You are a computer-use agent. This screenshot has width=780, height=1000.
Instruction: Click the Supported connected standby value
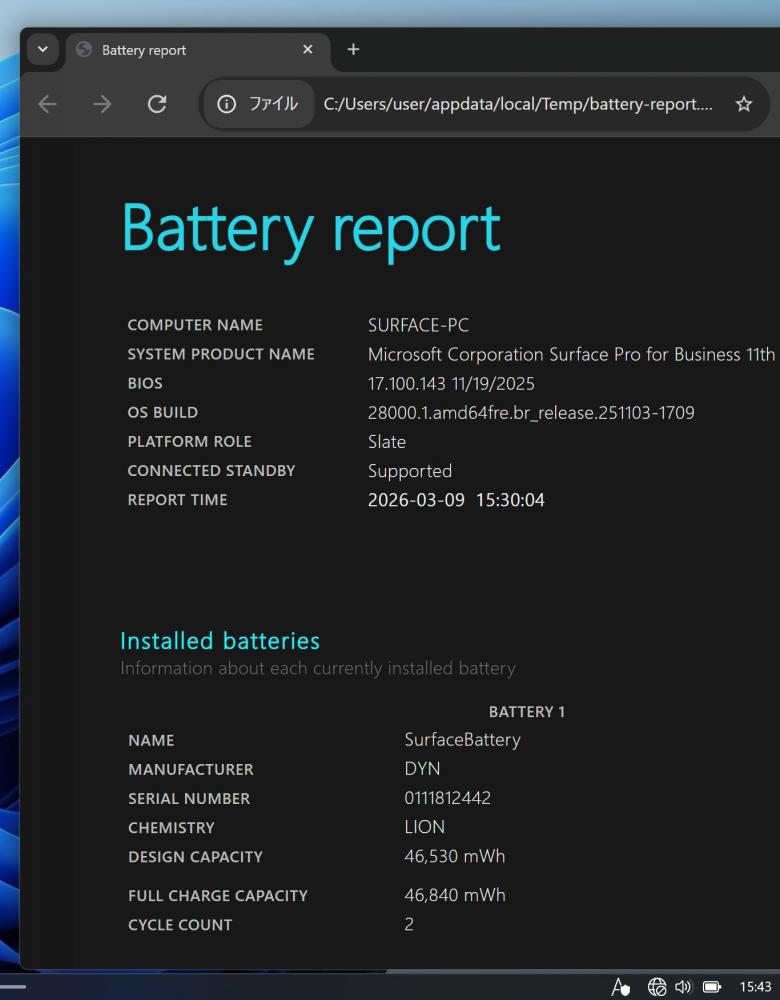tap(410, 471)
